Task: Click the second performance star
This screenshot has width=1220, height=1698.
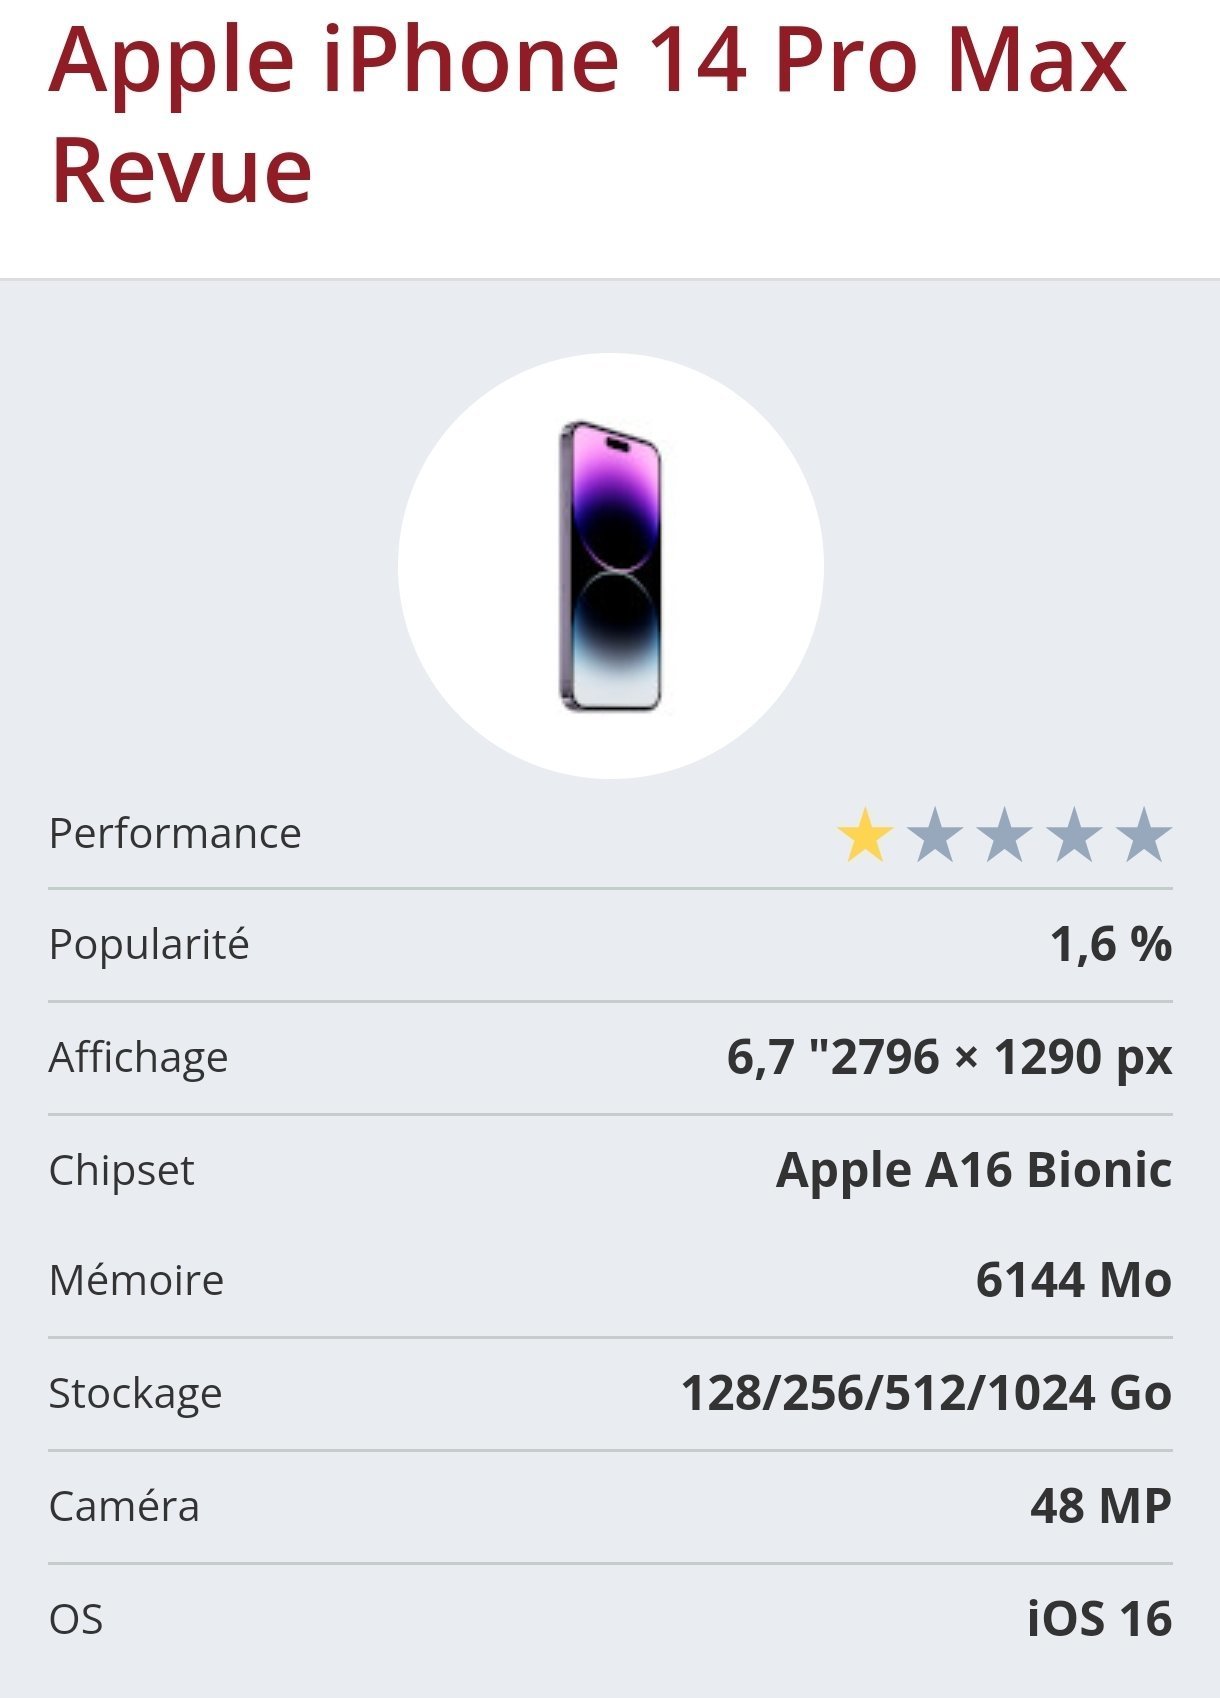Action: (x=935, y=836)
